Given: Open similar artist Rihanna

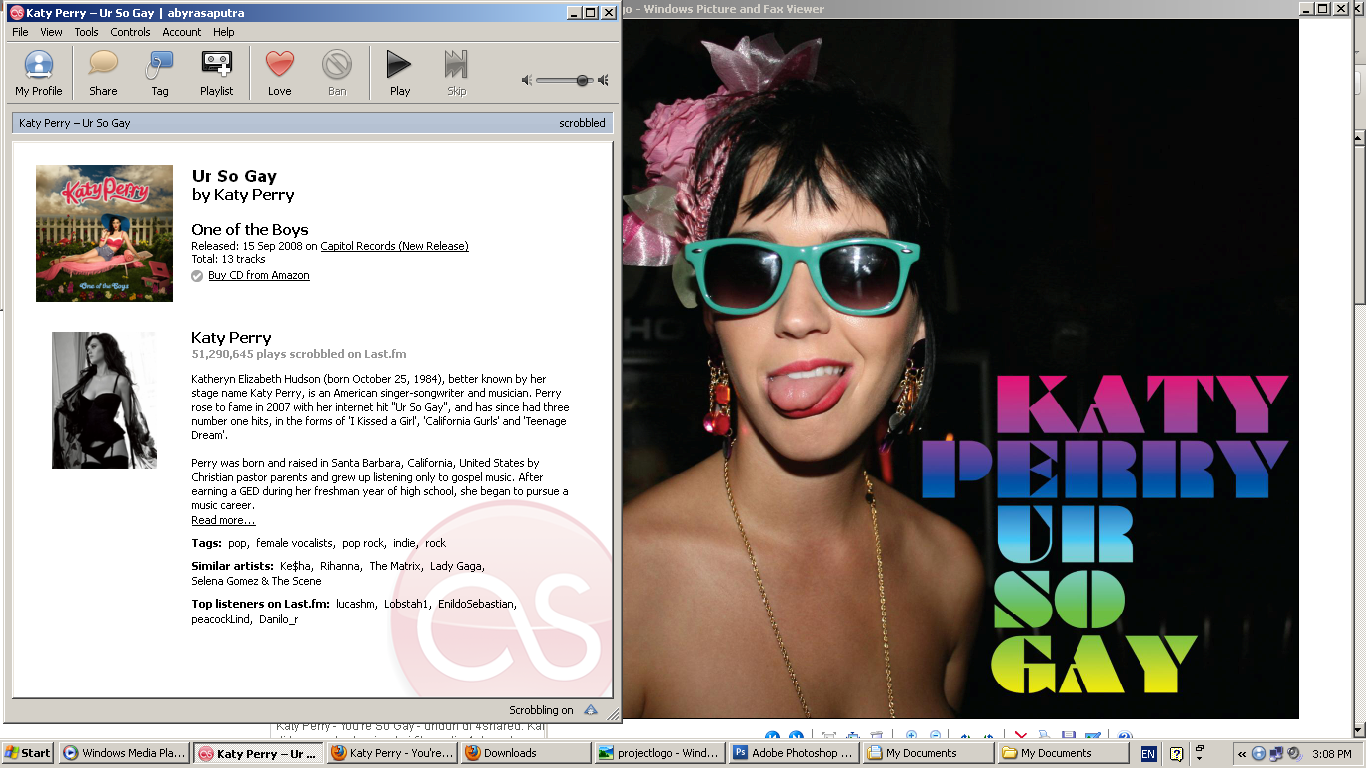Looking at the screenshot, I should click(x=340, y=566).
